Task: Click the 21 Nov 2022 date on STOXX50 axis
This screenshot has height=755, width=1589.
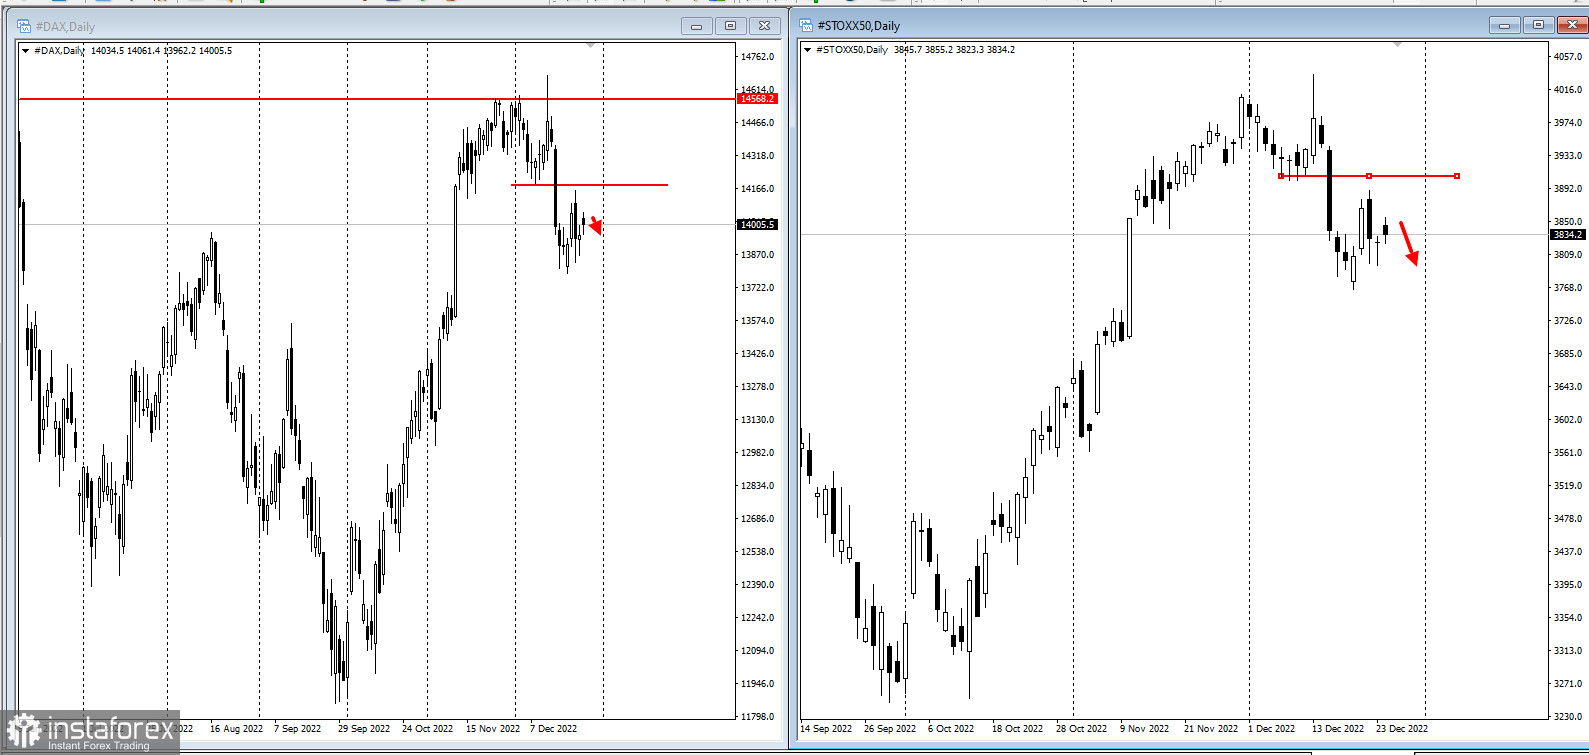Action: click(x=1211, y=729)
